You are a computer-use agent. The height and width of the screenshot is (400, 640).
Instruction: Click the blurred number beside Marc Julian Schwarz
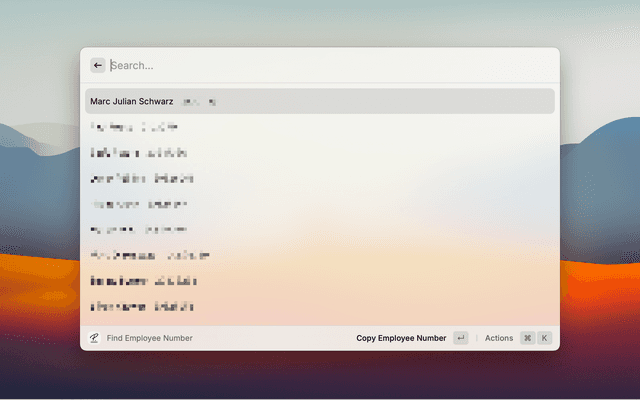[x=199, y=101]
